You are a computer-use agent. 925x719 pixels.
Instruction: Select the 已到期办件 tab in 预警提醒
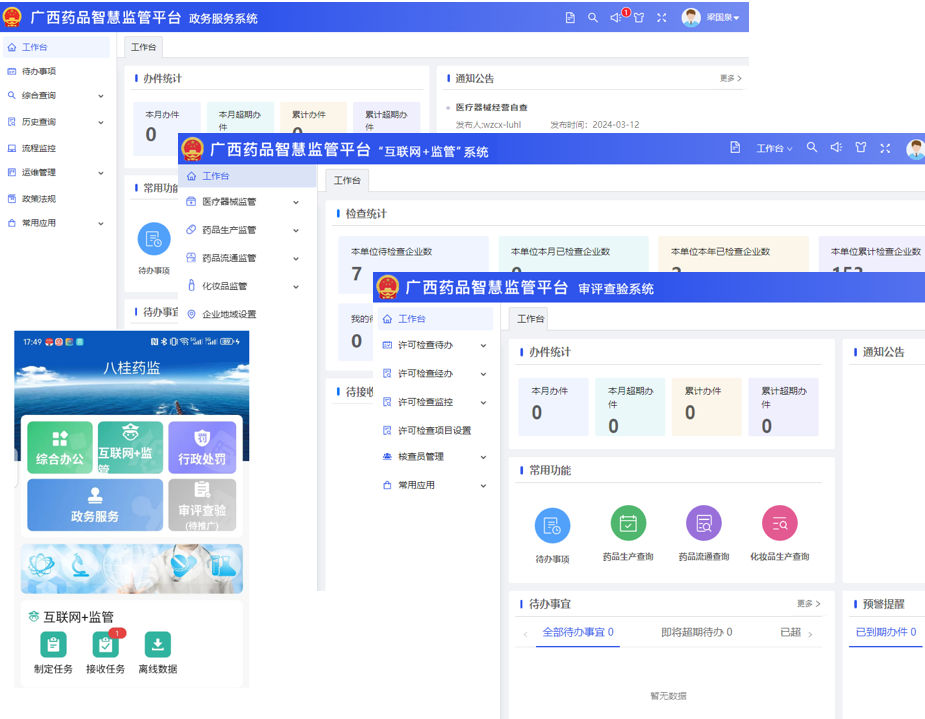[x=885, y=632]
